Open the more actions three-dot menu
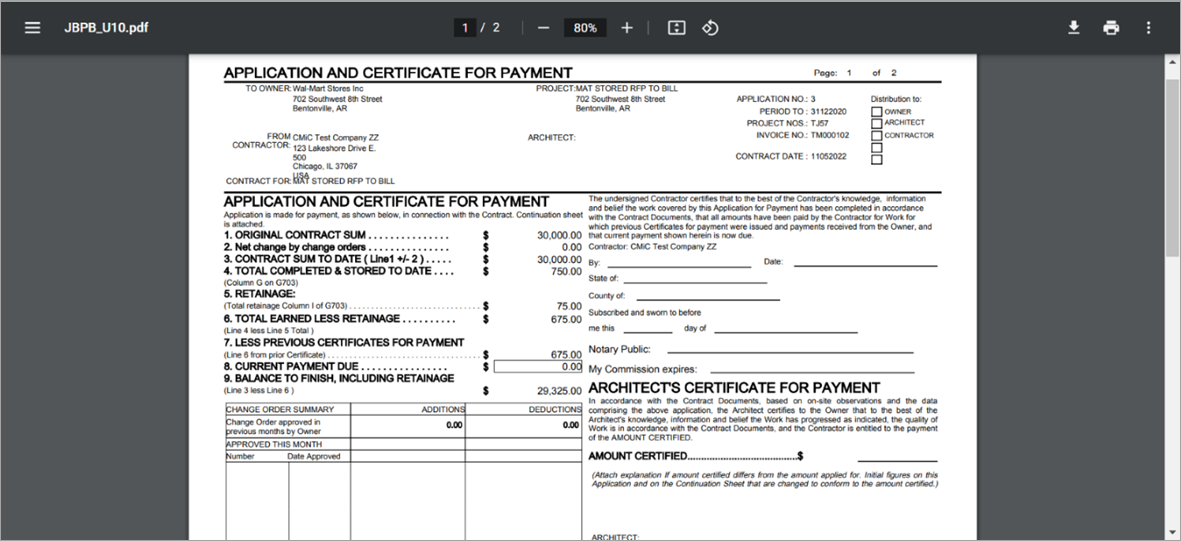Viewport: 1181px width, 541px height. [x=1148, y=28]
